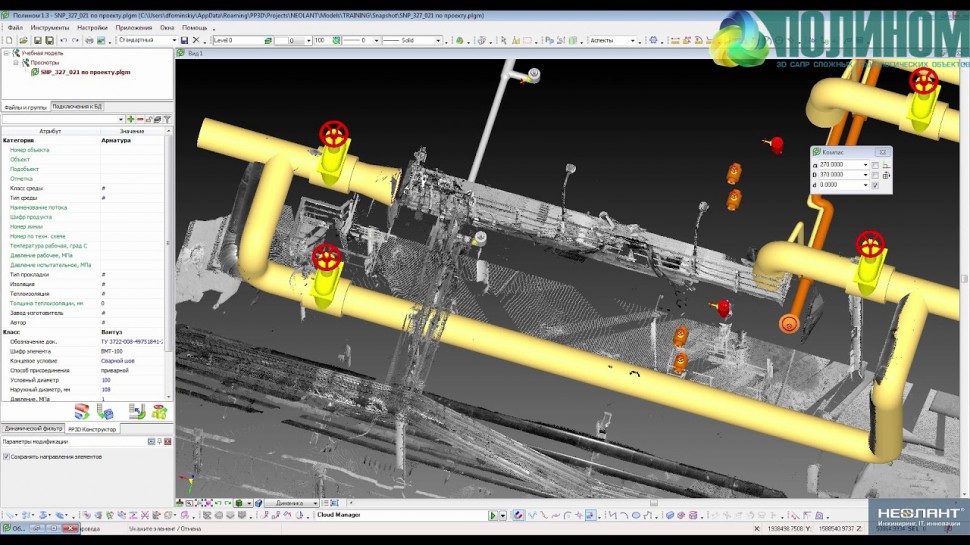Click the Open folder toolbar icon

[22, 41]
